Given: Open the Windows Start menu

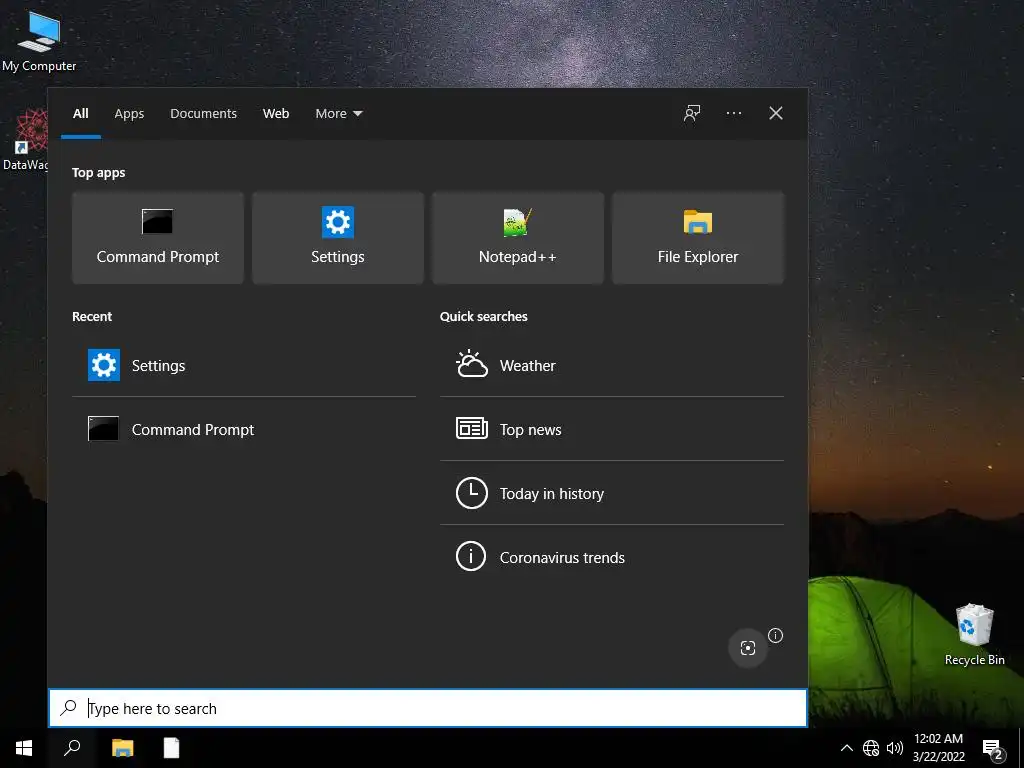Looking at the screenshot, I should [x=24, y=748].
